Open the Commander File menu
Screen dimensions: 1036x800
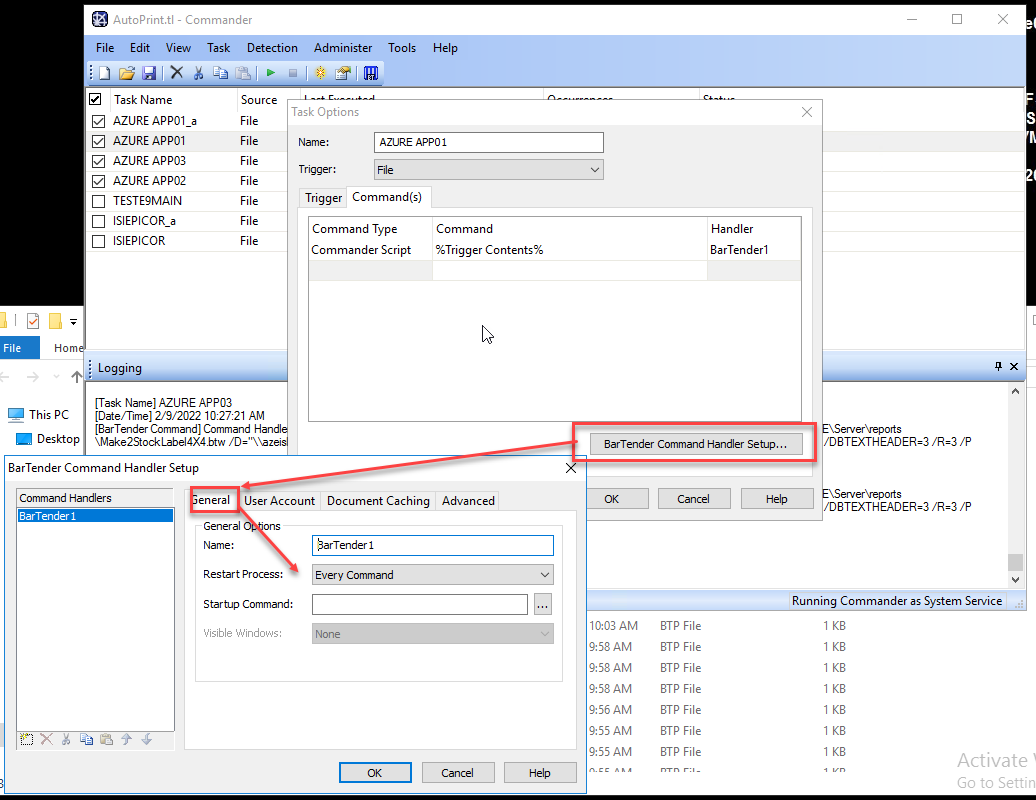tap(105, 48)
